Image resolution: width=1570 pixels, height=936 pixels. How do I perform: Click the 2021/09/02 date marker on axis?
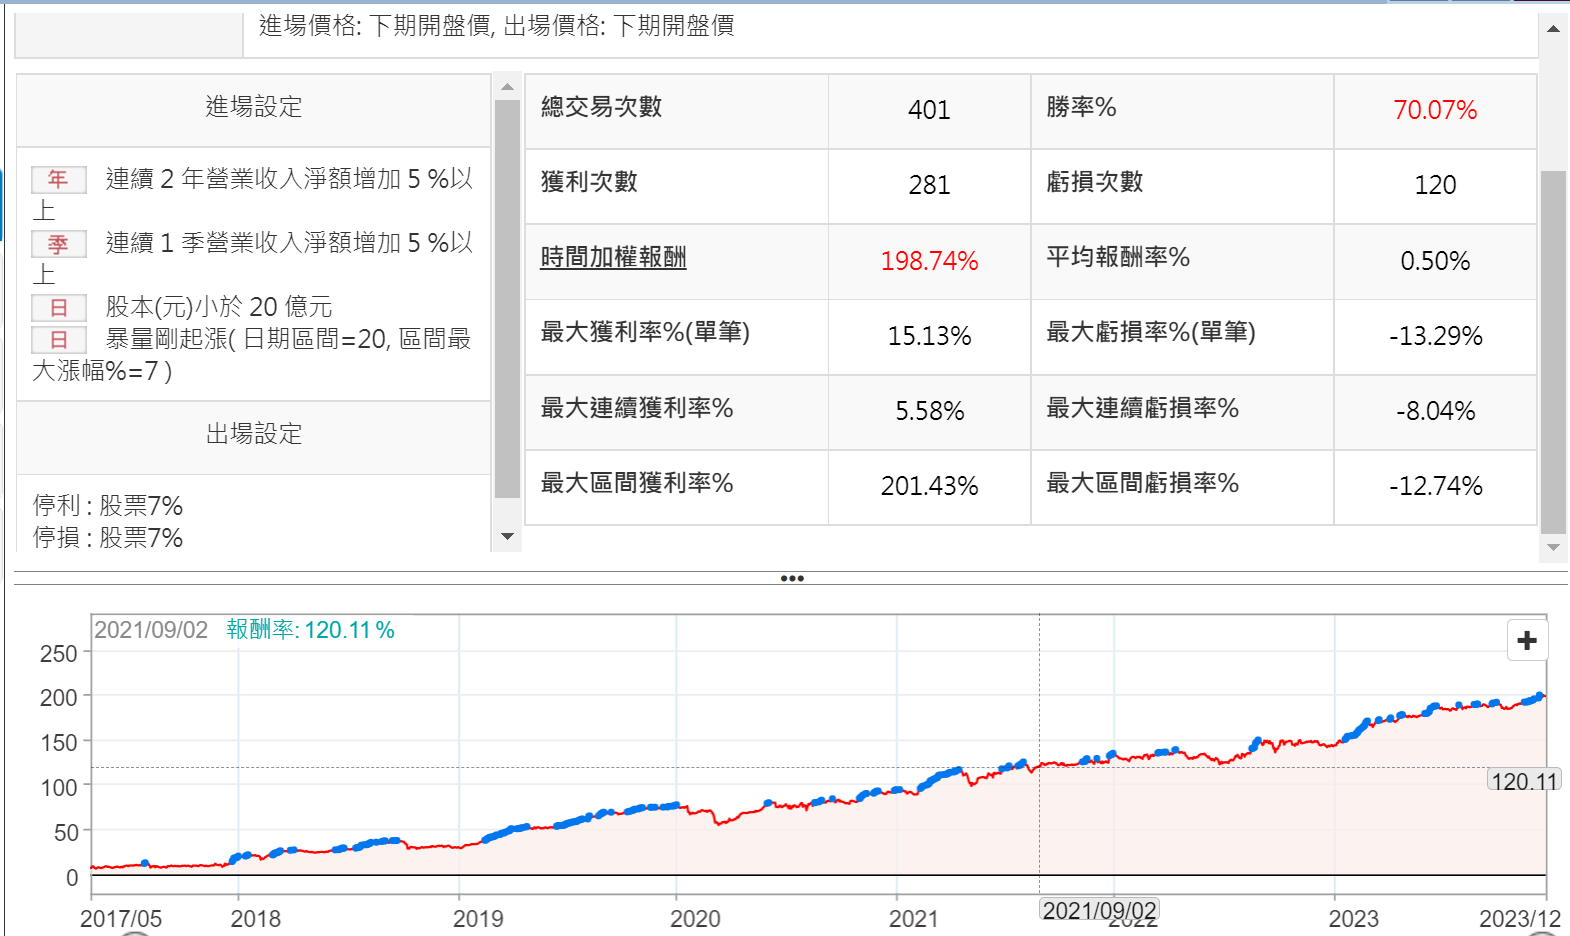(1099, 910)
